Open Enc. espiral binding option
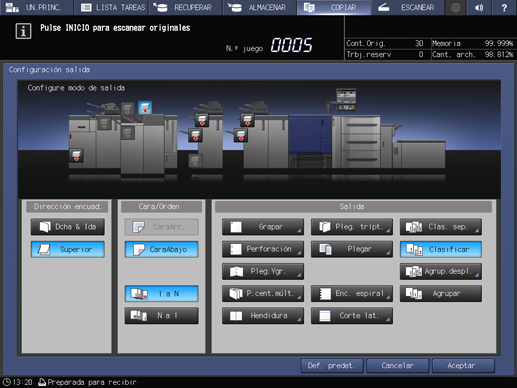 click(352, 293)
